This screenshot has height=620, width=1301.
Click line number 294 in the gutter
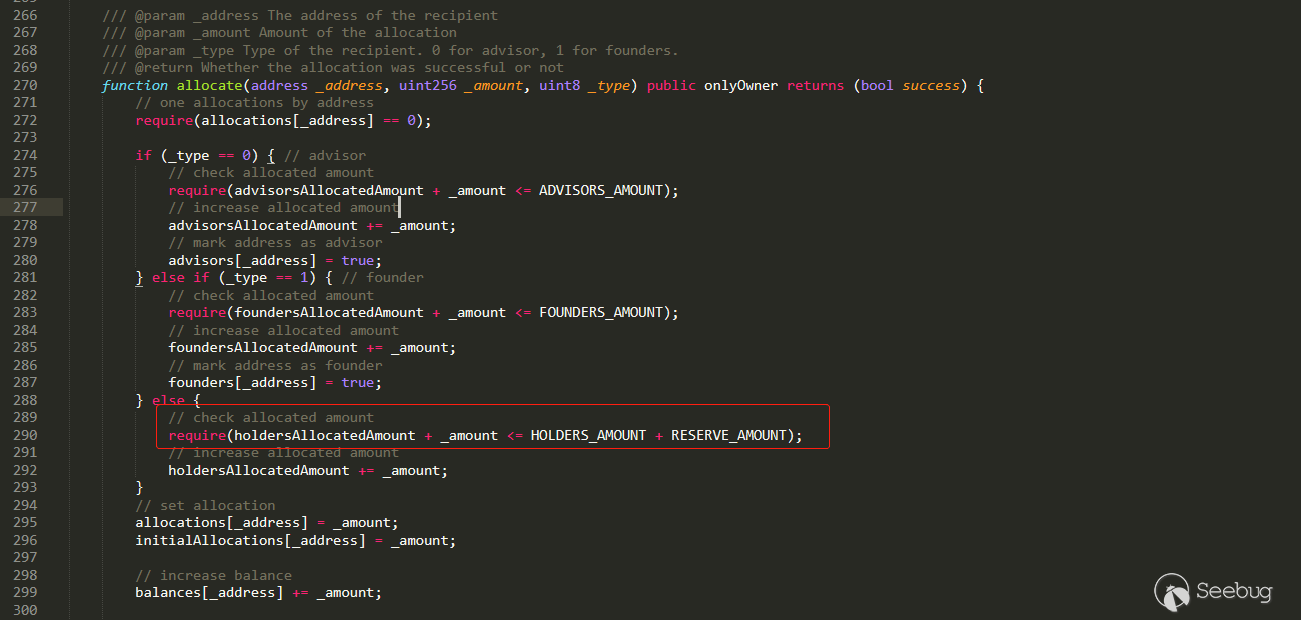tap(25, 506)
